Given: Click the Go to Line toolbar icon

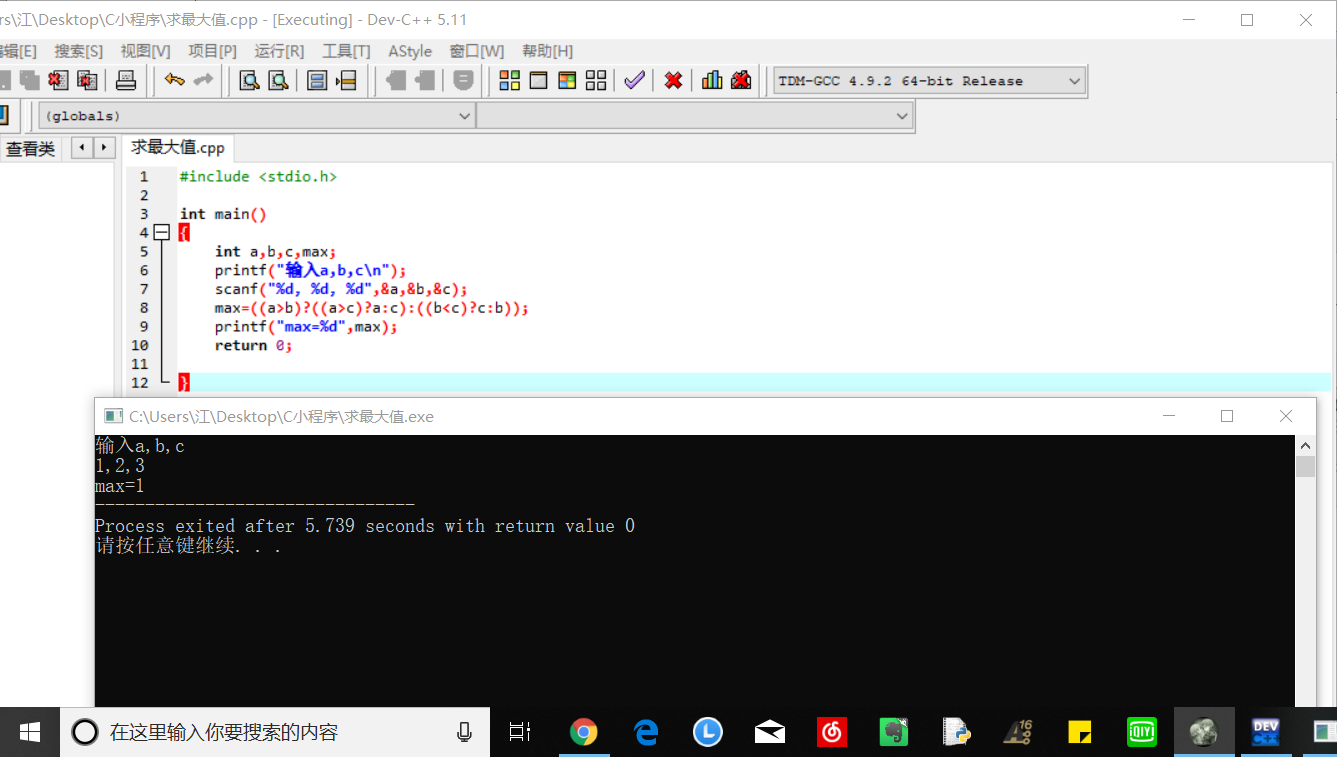Looking at the screenshot, I should coord(346,81).
